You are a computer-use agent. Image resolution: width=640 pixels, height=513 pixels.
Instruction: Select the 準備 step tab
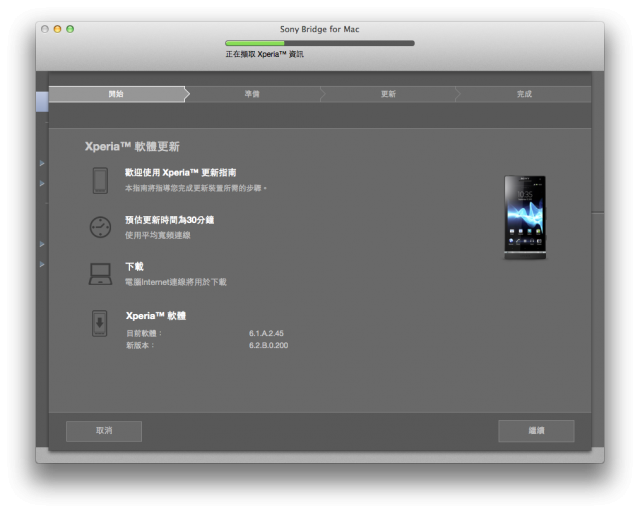[x=252, y=94]
